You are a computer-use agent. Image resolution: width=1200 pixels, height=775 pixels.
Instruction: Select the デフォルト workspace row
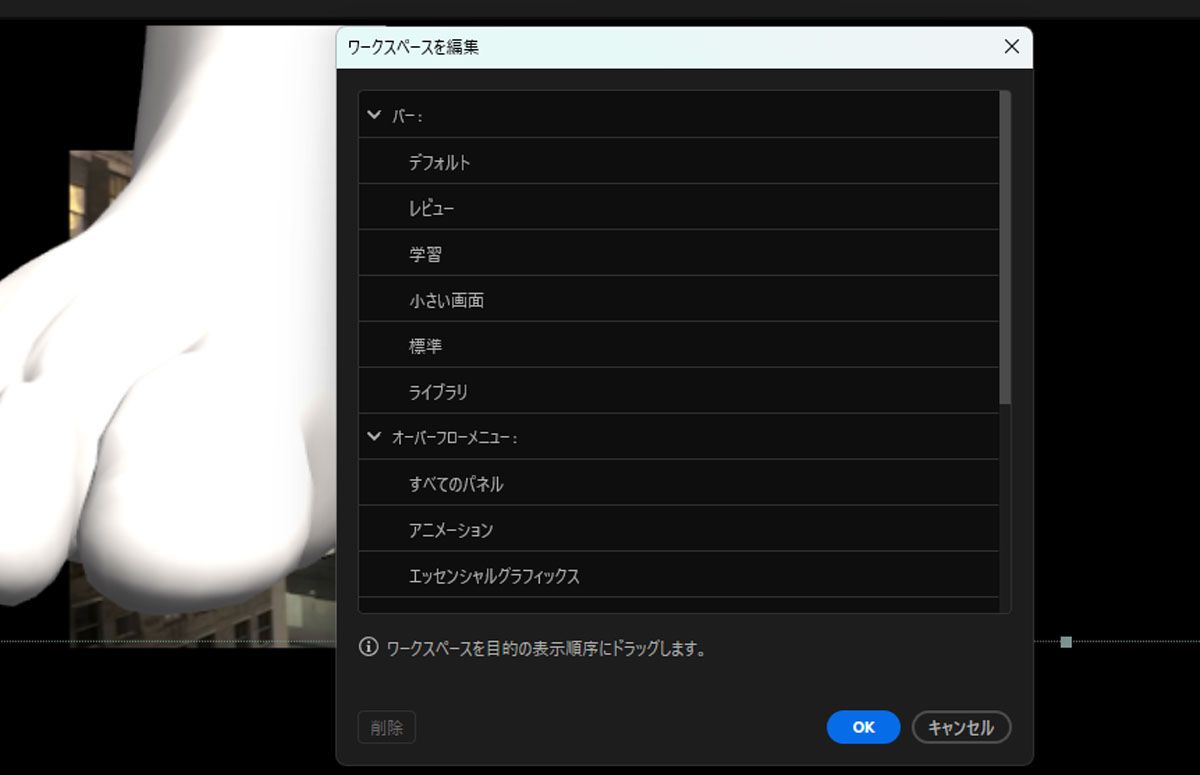click(678, 161)
